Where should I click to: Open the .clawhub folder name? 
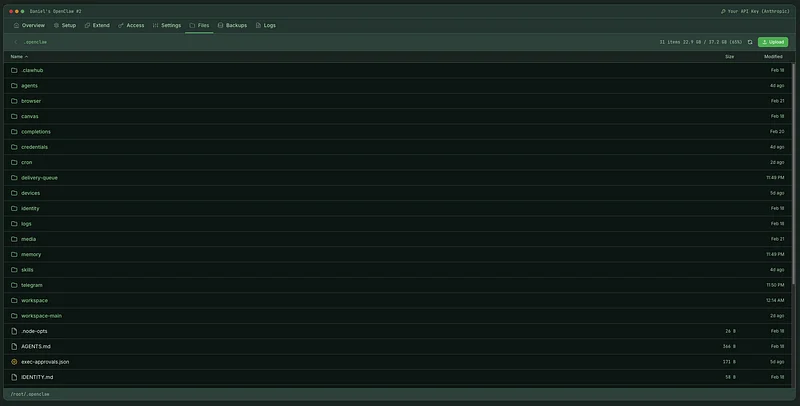pos(32,70)
